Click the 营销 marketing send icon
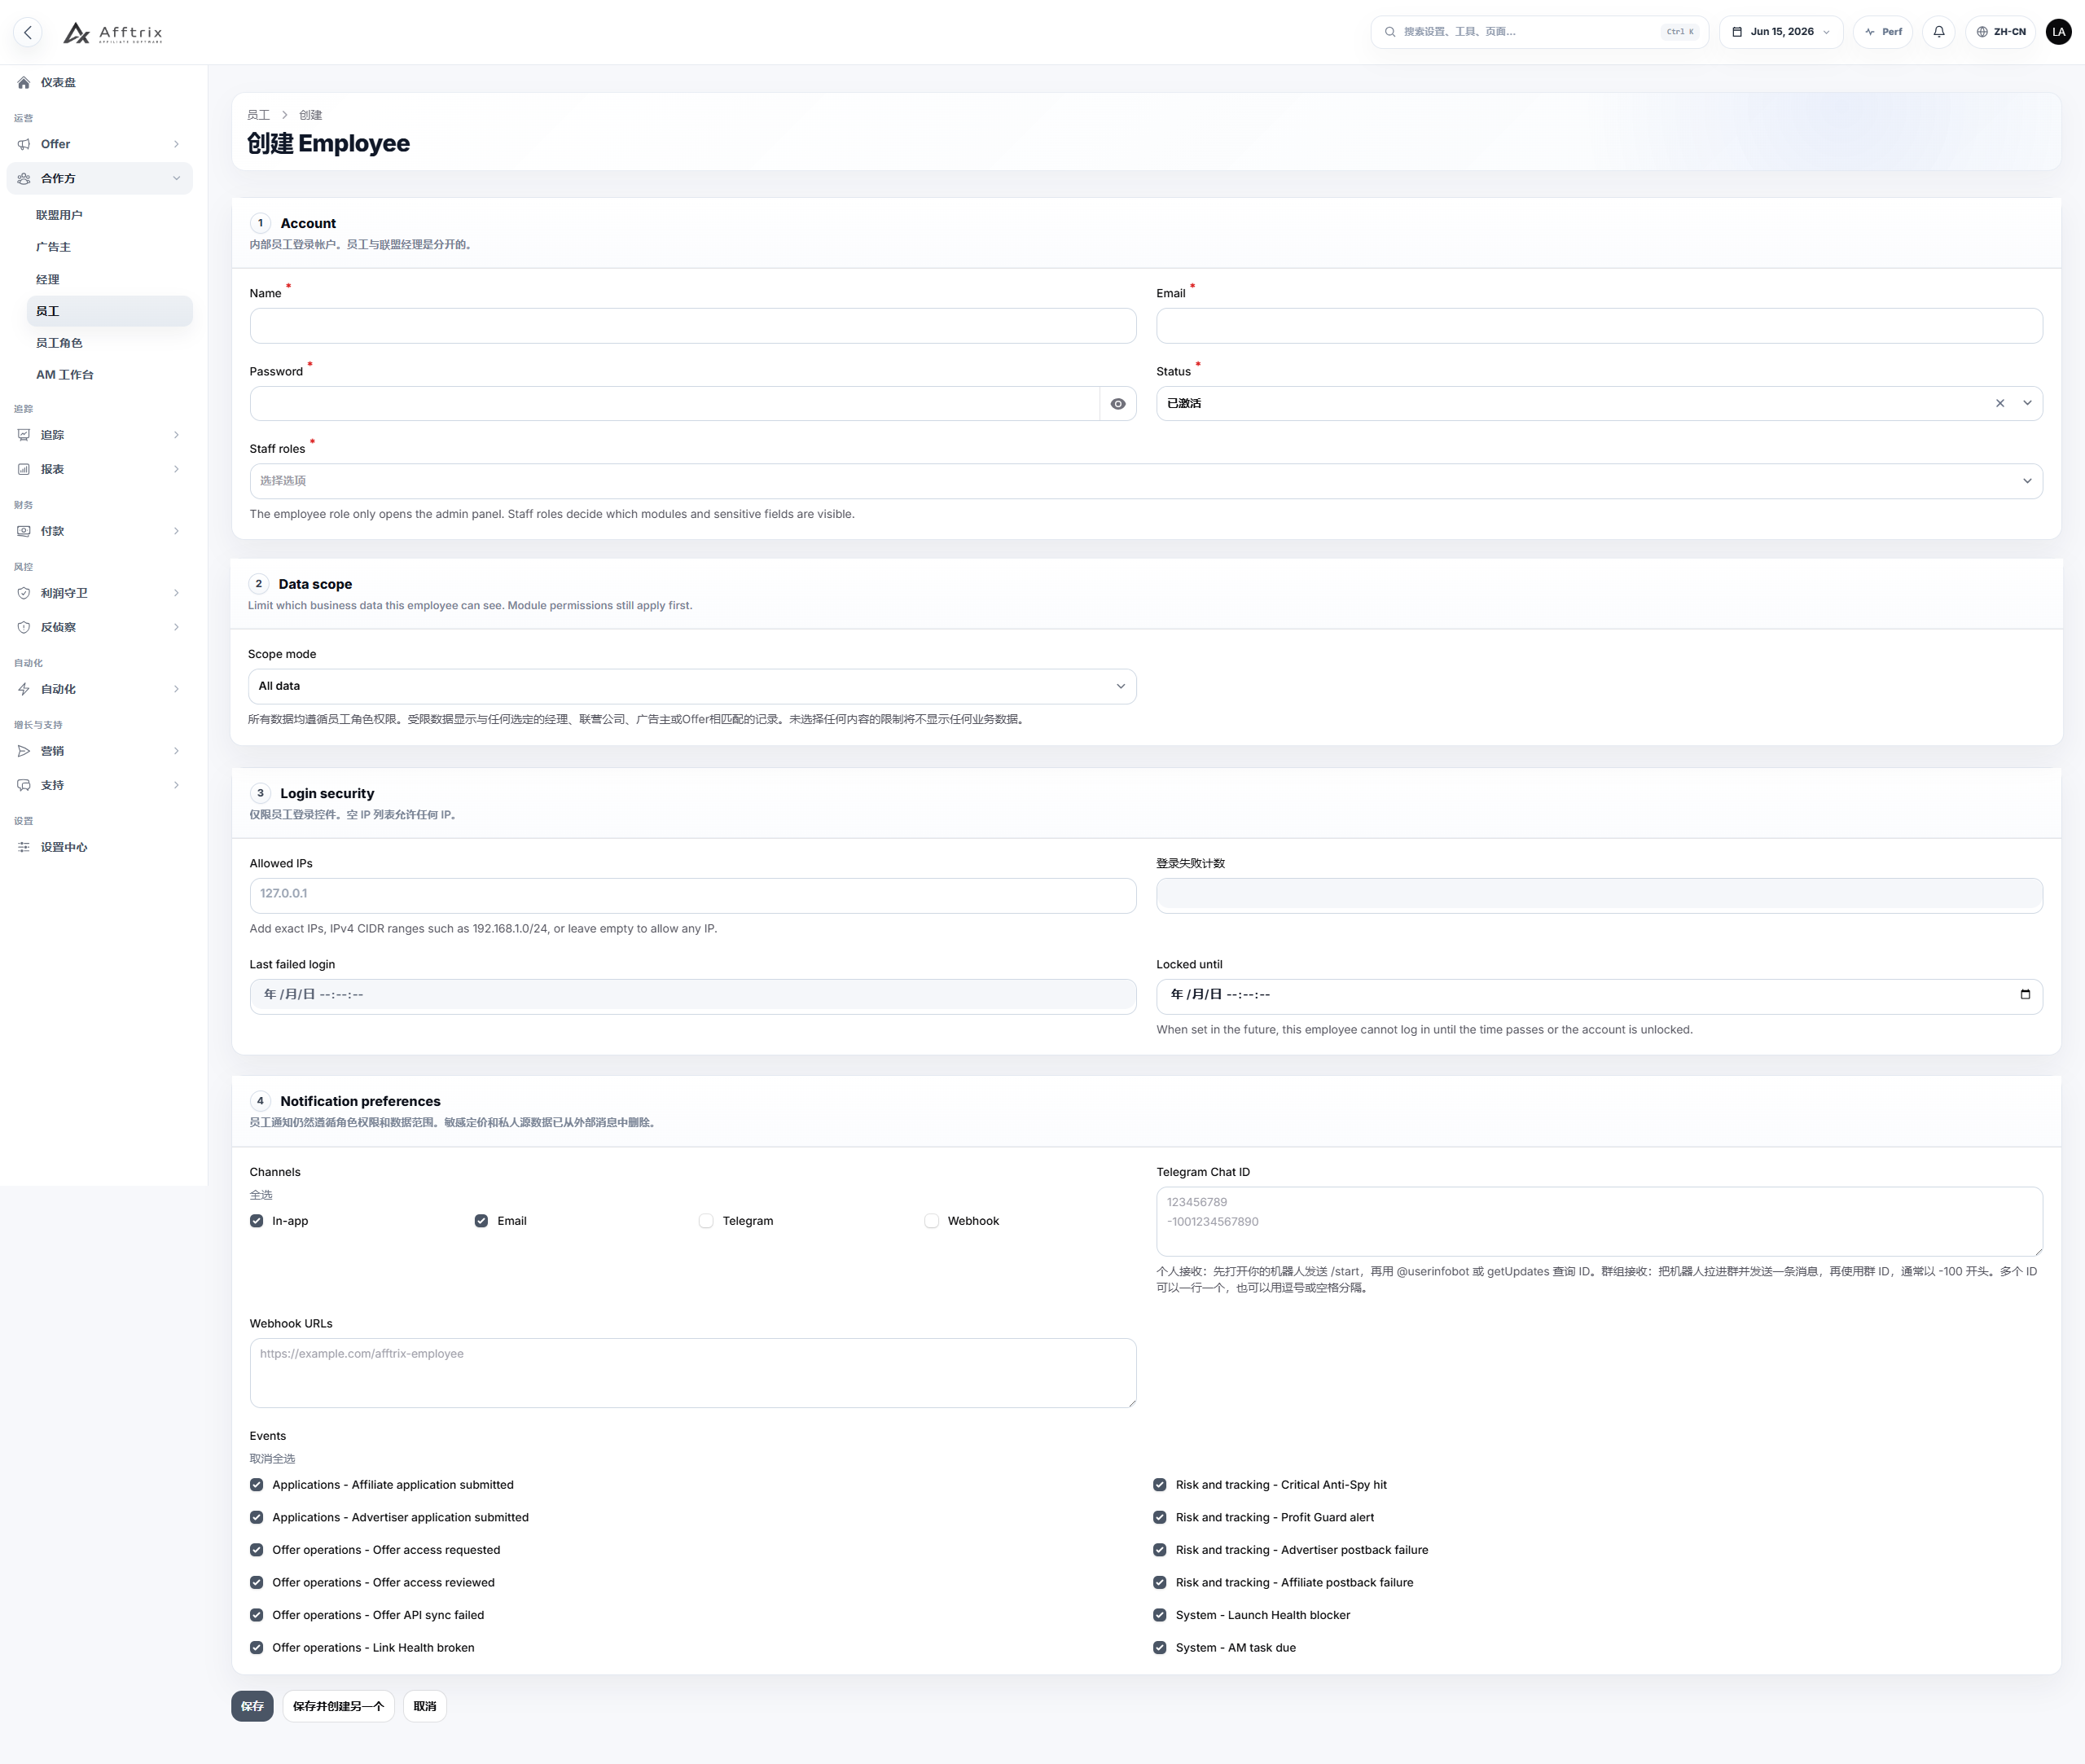 tap(24, 751)
